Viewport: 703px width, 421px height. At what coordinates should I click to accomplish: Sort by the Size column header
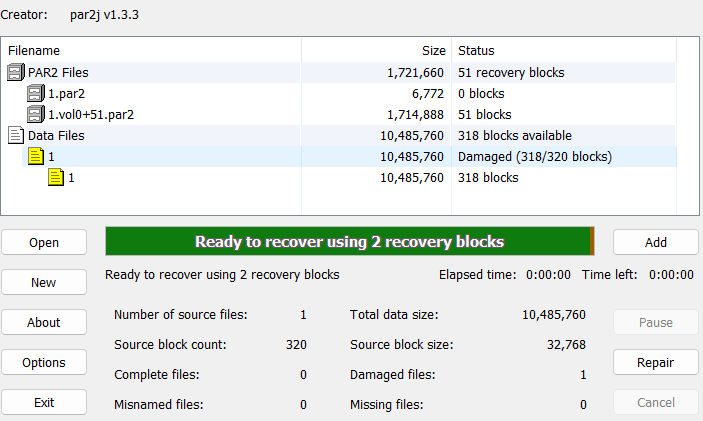[376, 50]
